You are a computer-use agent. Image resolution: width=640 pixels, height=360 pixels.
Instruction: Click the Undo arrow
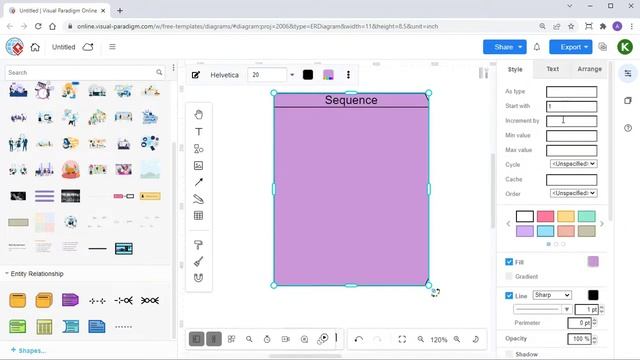(x=359, y=339)
